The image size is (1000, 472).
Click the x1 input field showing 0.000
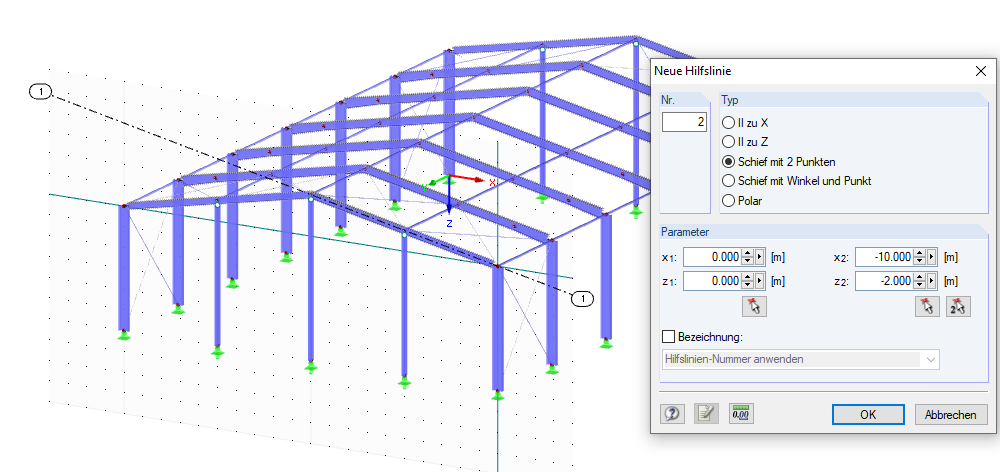[x=712, y=258]
